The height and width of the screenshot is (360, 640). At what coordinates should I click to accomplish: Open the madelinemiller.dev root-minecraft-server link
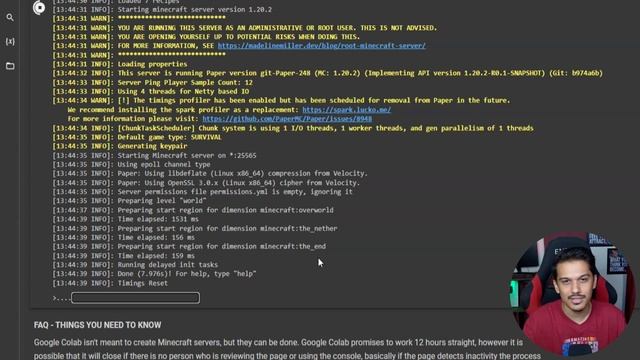pos(322,46)
